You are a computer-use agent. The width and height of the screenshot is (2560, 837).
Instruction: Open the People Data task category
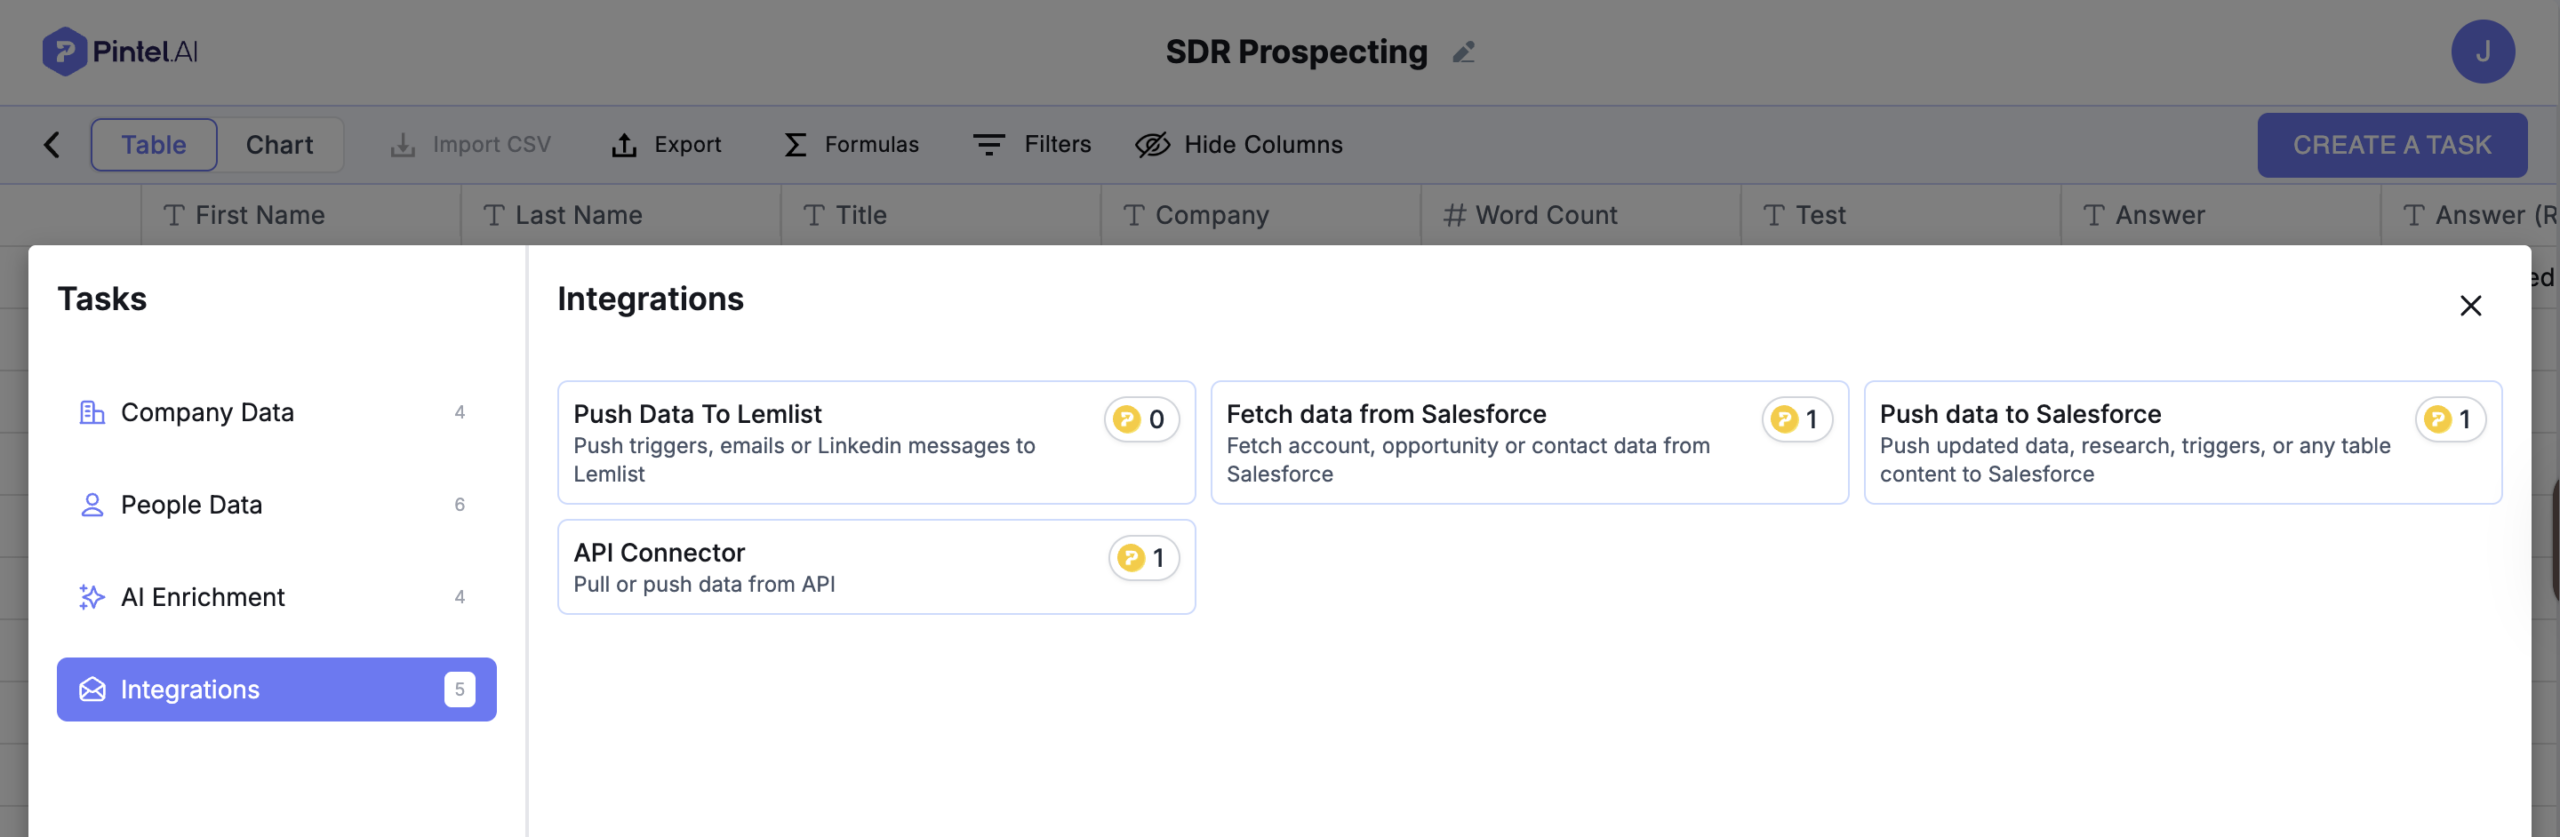[x=277, y=505]
